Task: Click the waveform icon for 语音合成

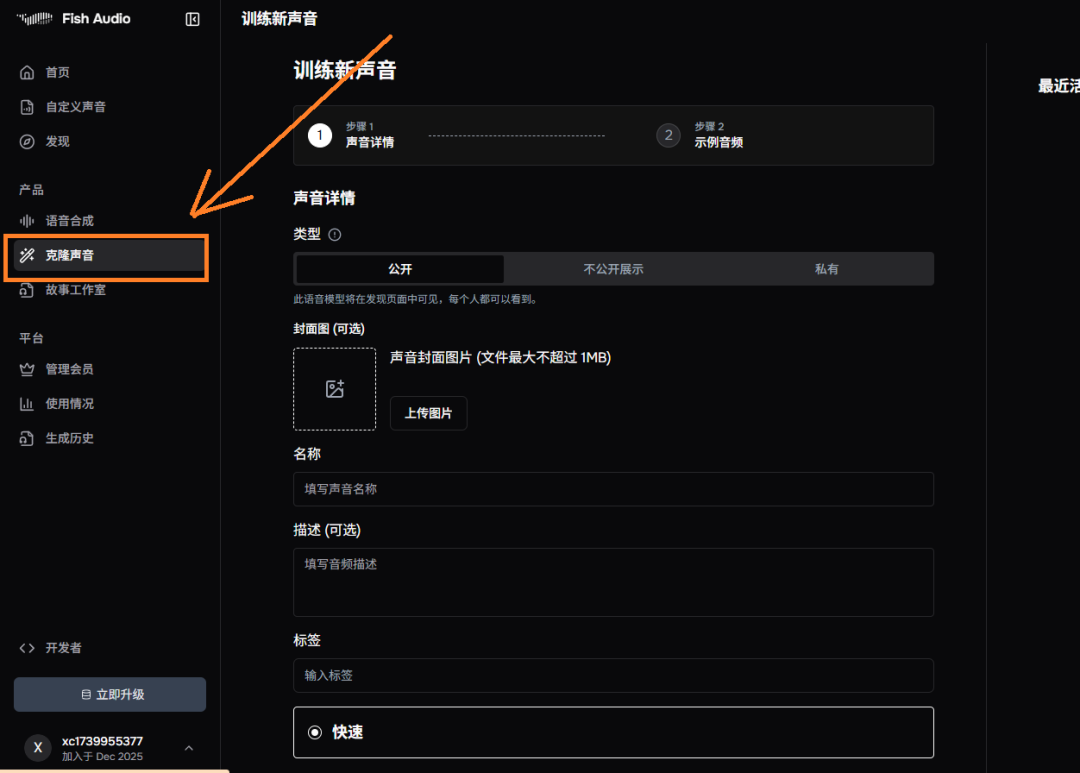Action: point(27,221)
